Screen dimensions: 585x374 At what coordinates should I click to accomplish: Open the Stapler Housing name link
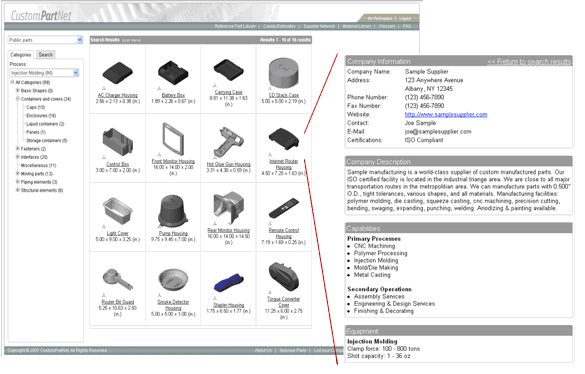click(228, 305)
